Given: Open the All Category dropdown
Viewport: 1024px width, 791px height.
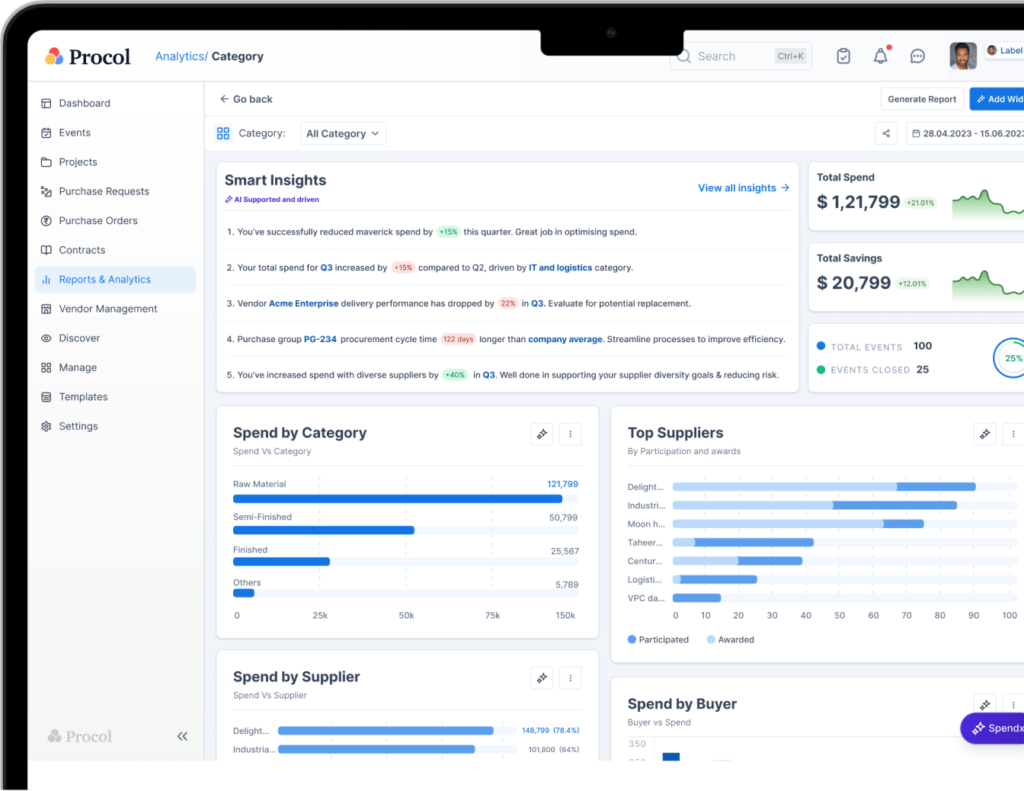Looking at the screenshot, I should click(x=343, y=133).
